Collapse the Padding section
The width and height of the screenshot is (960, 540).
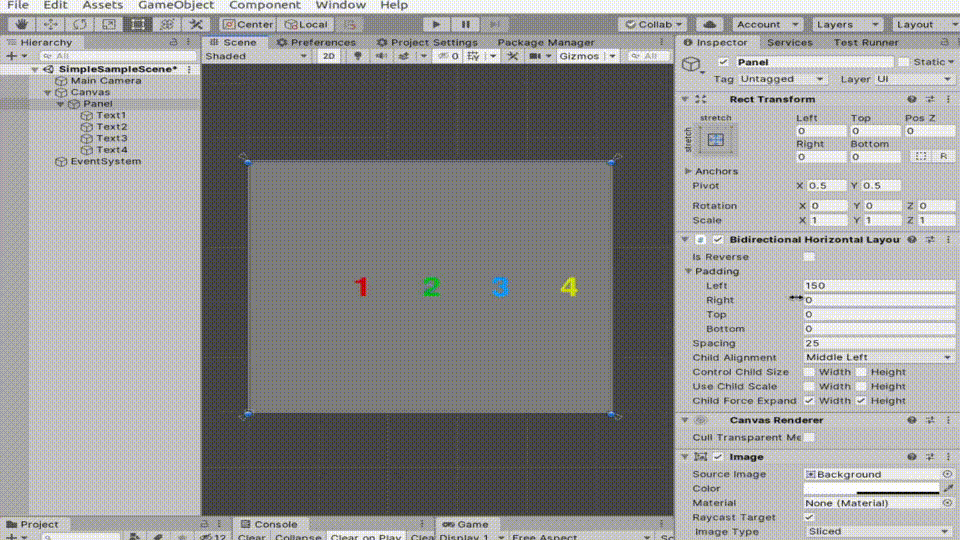688,271
